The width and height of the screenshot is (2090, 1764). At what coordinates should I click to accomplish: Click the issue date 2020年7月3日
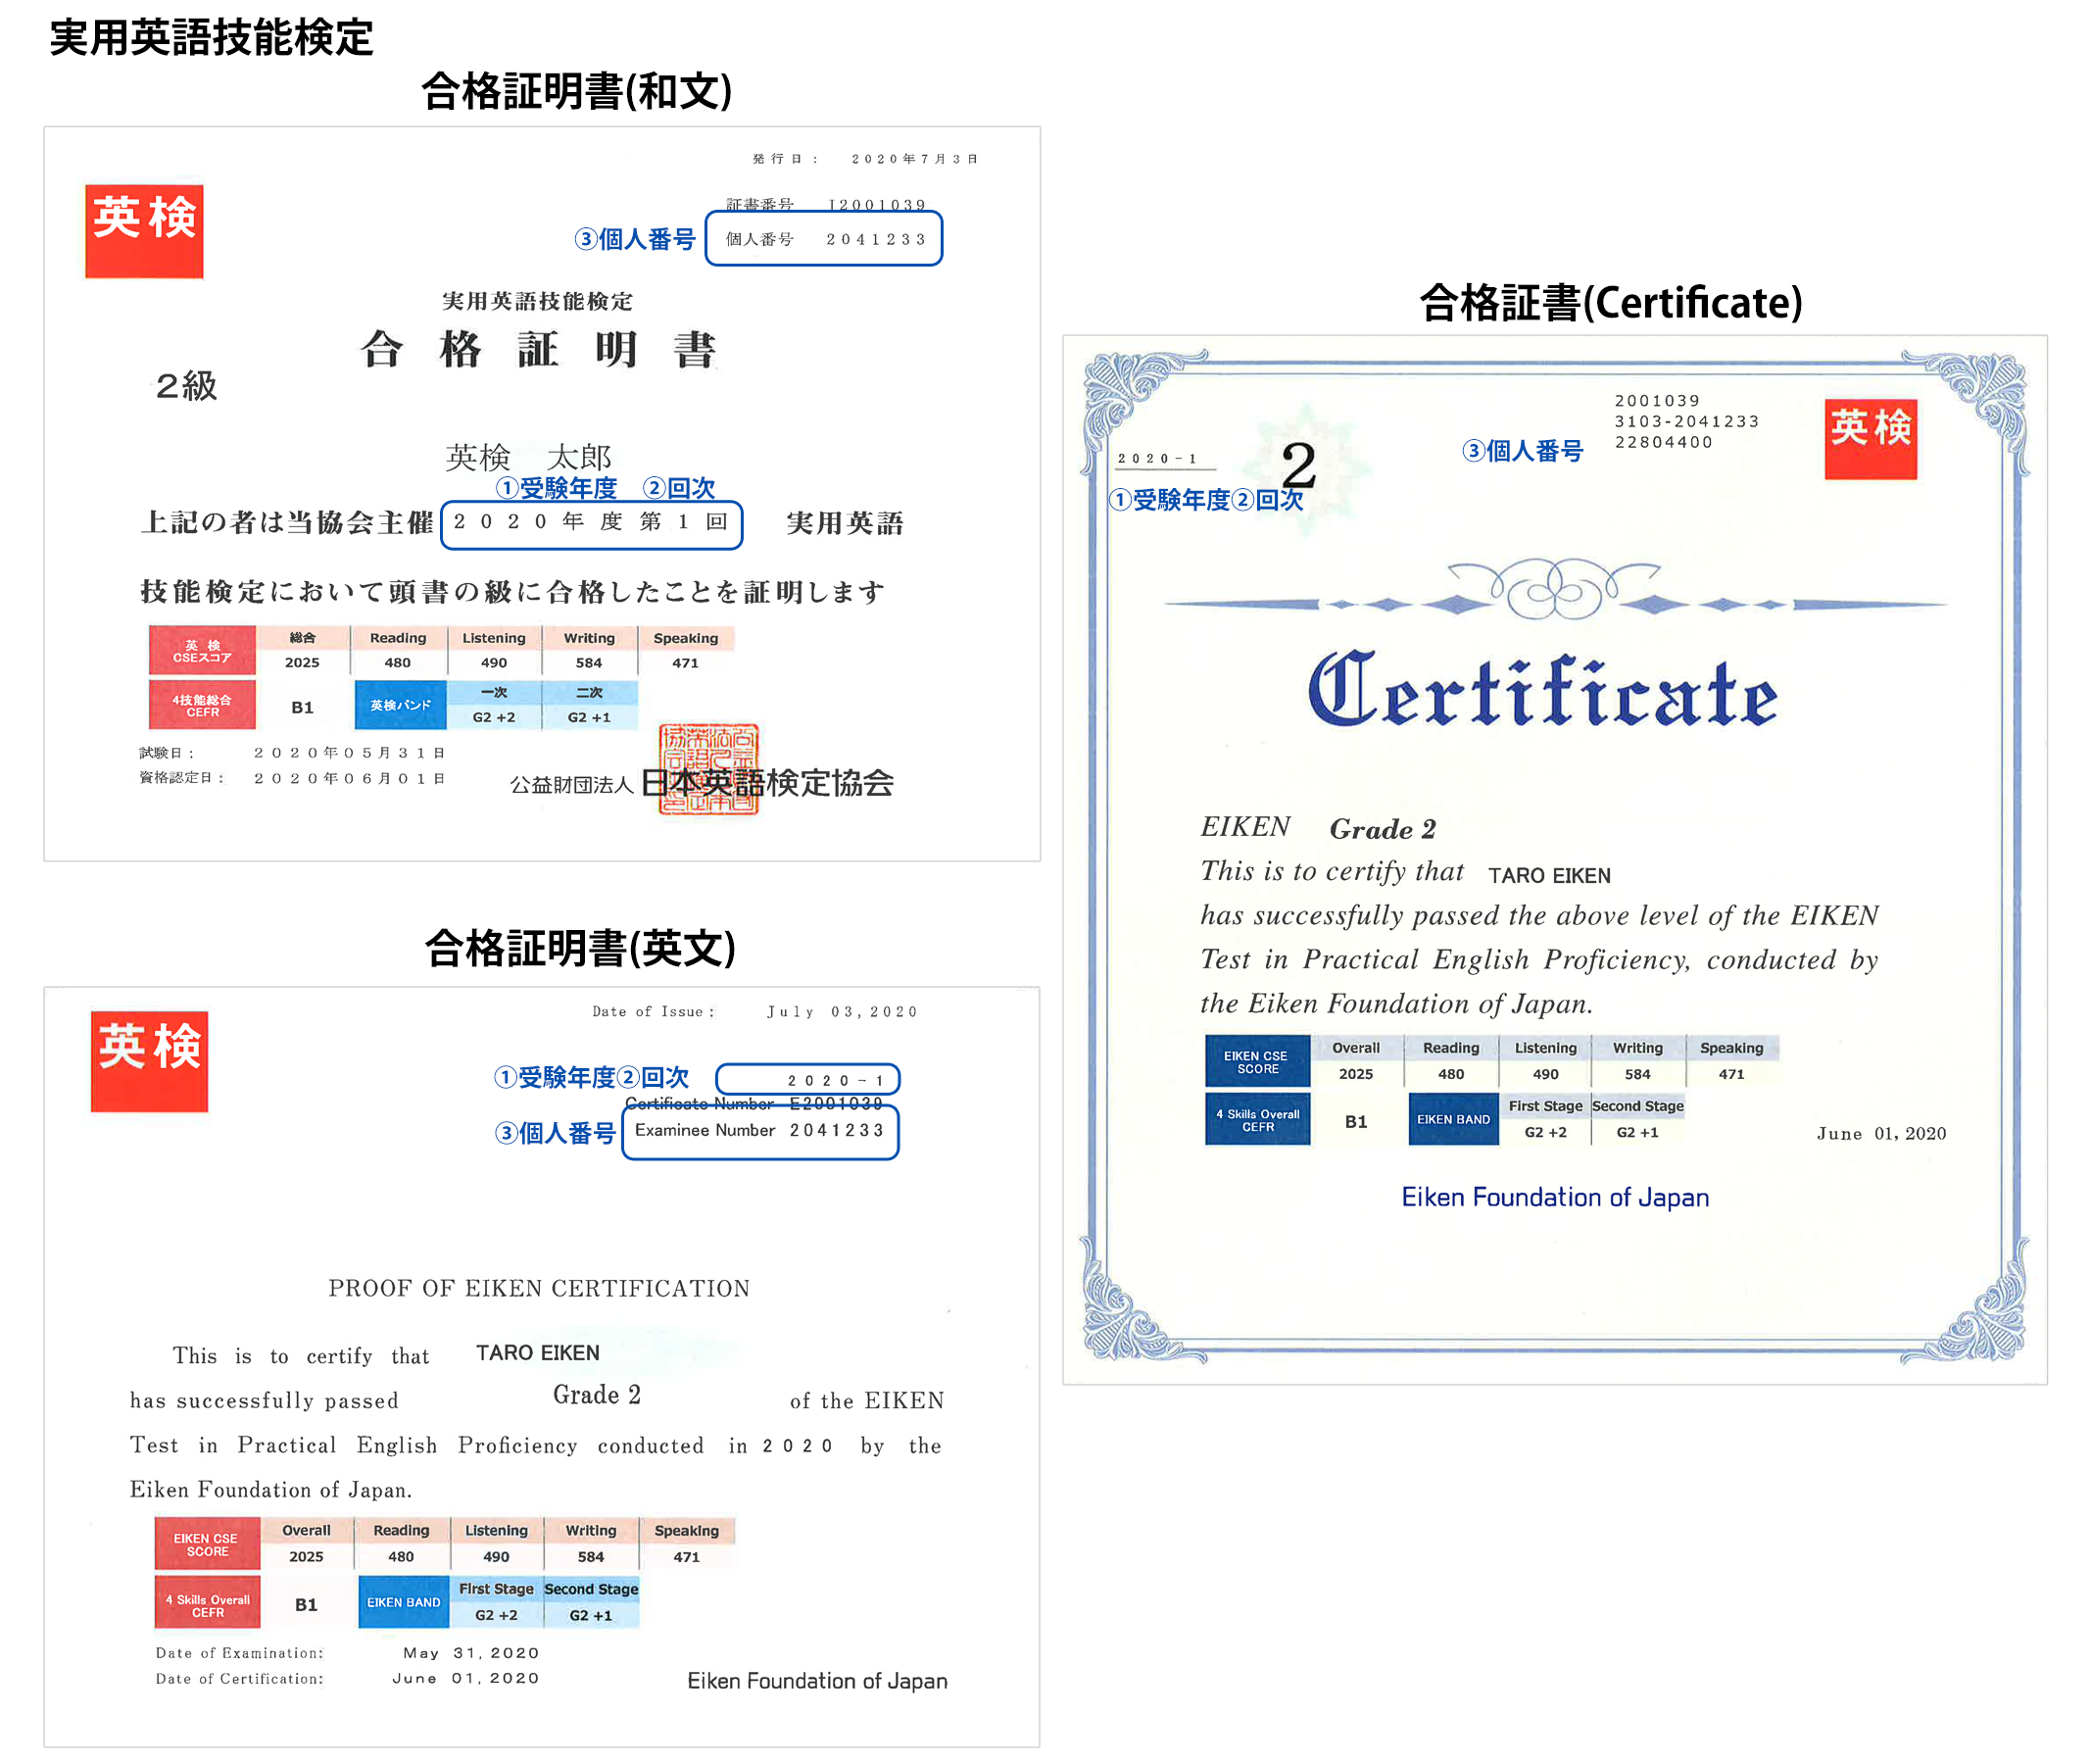(914, 159)
